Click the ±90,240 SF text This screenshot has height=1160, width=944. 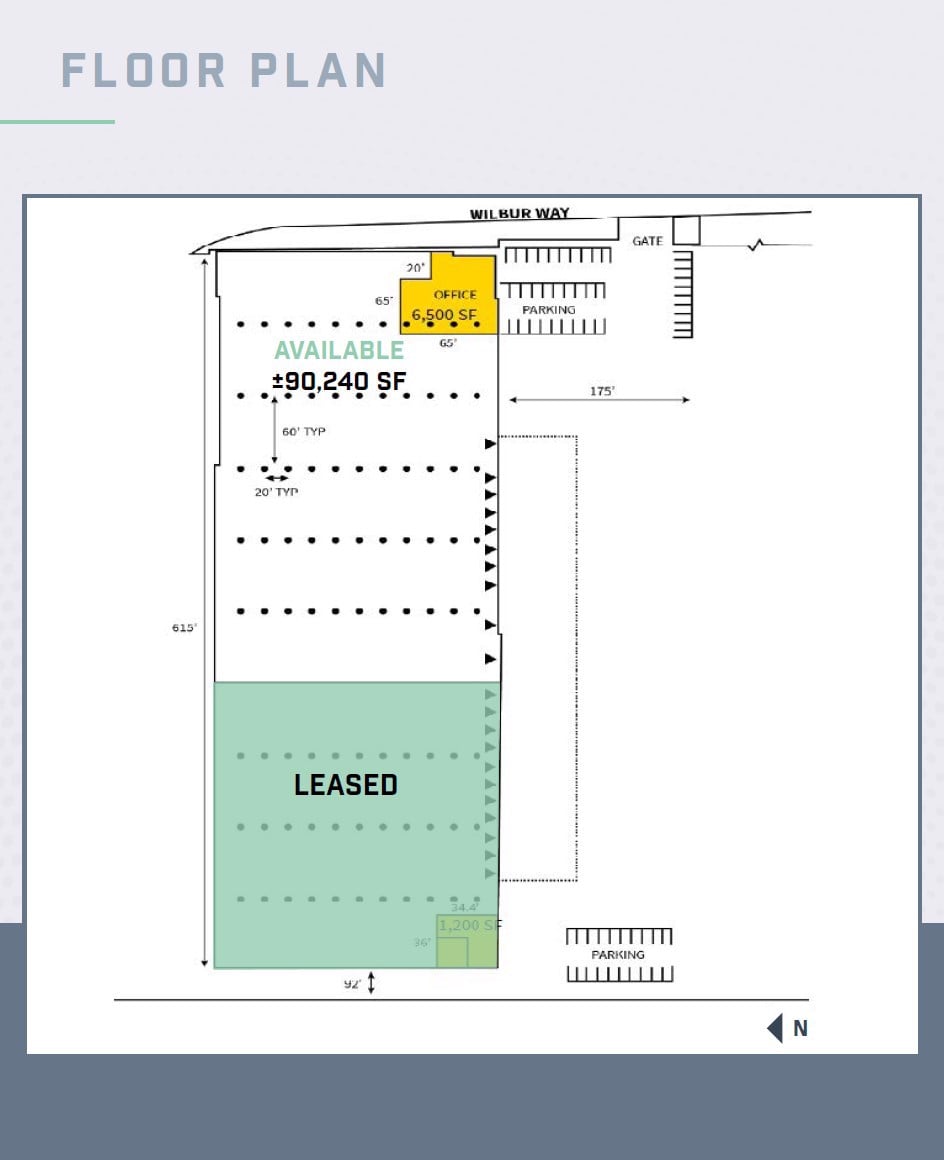339,381
